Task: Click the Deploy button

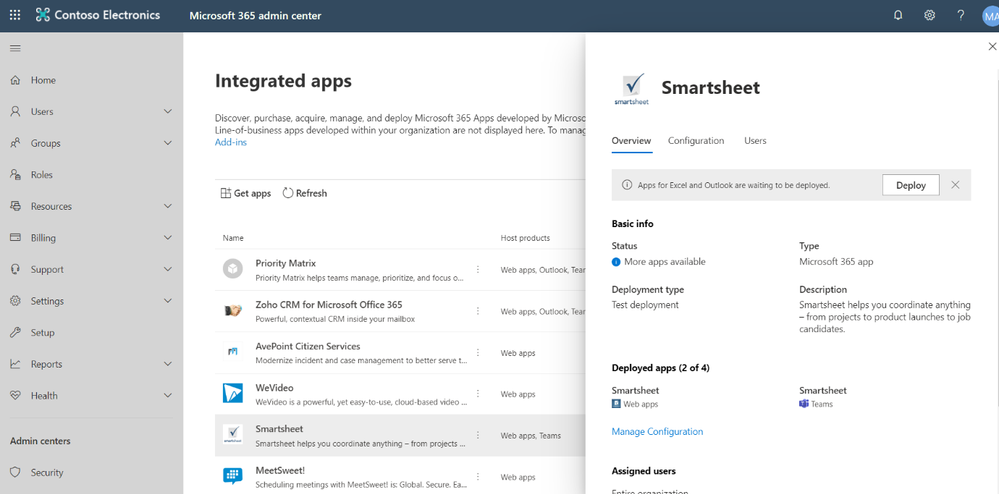Action: (x=910, y=185)
